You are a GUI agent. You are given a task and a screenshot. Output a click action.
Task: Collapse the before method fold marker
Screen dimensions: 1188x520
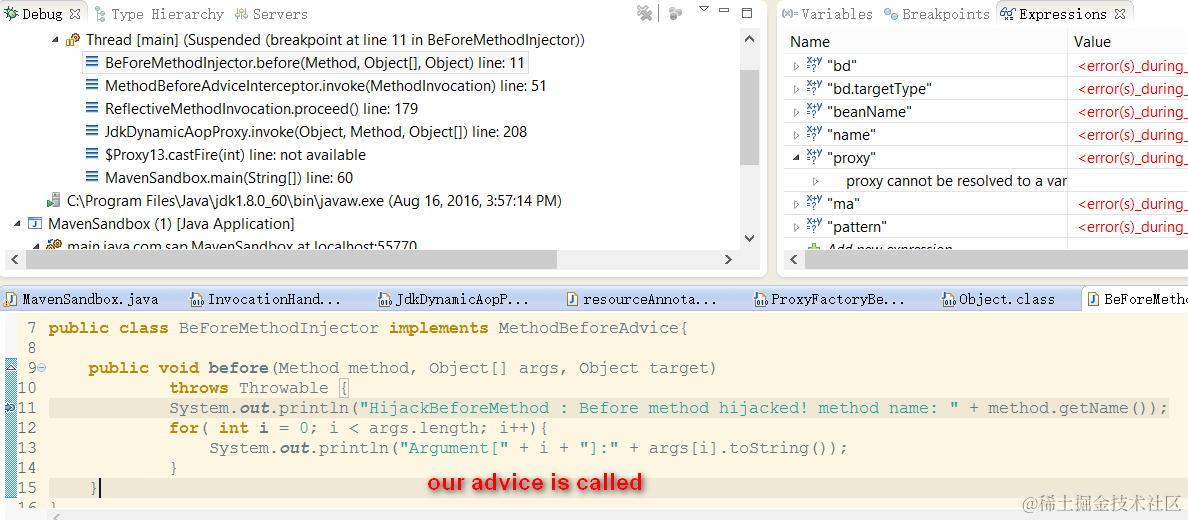click(x=42, y=368)
